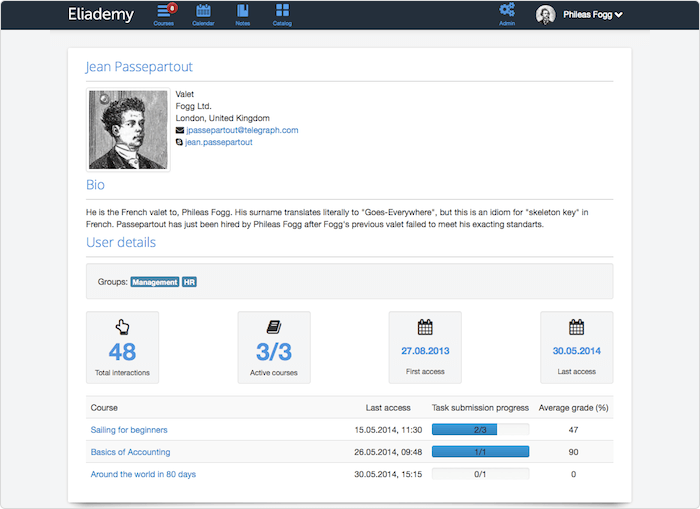This screenshot has height=509, width=700.
Task: Click the Course column header
Action: click(x=104, y=408)
